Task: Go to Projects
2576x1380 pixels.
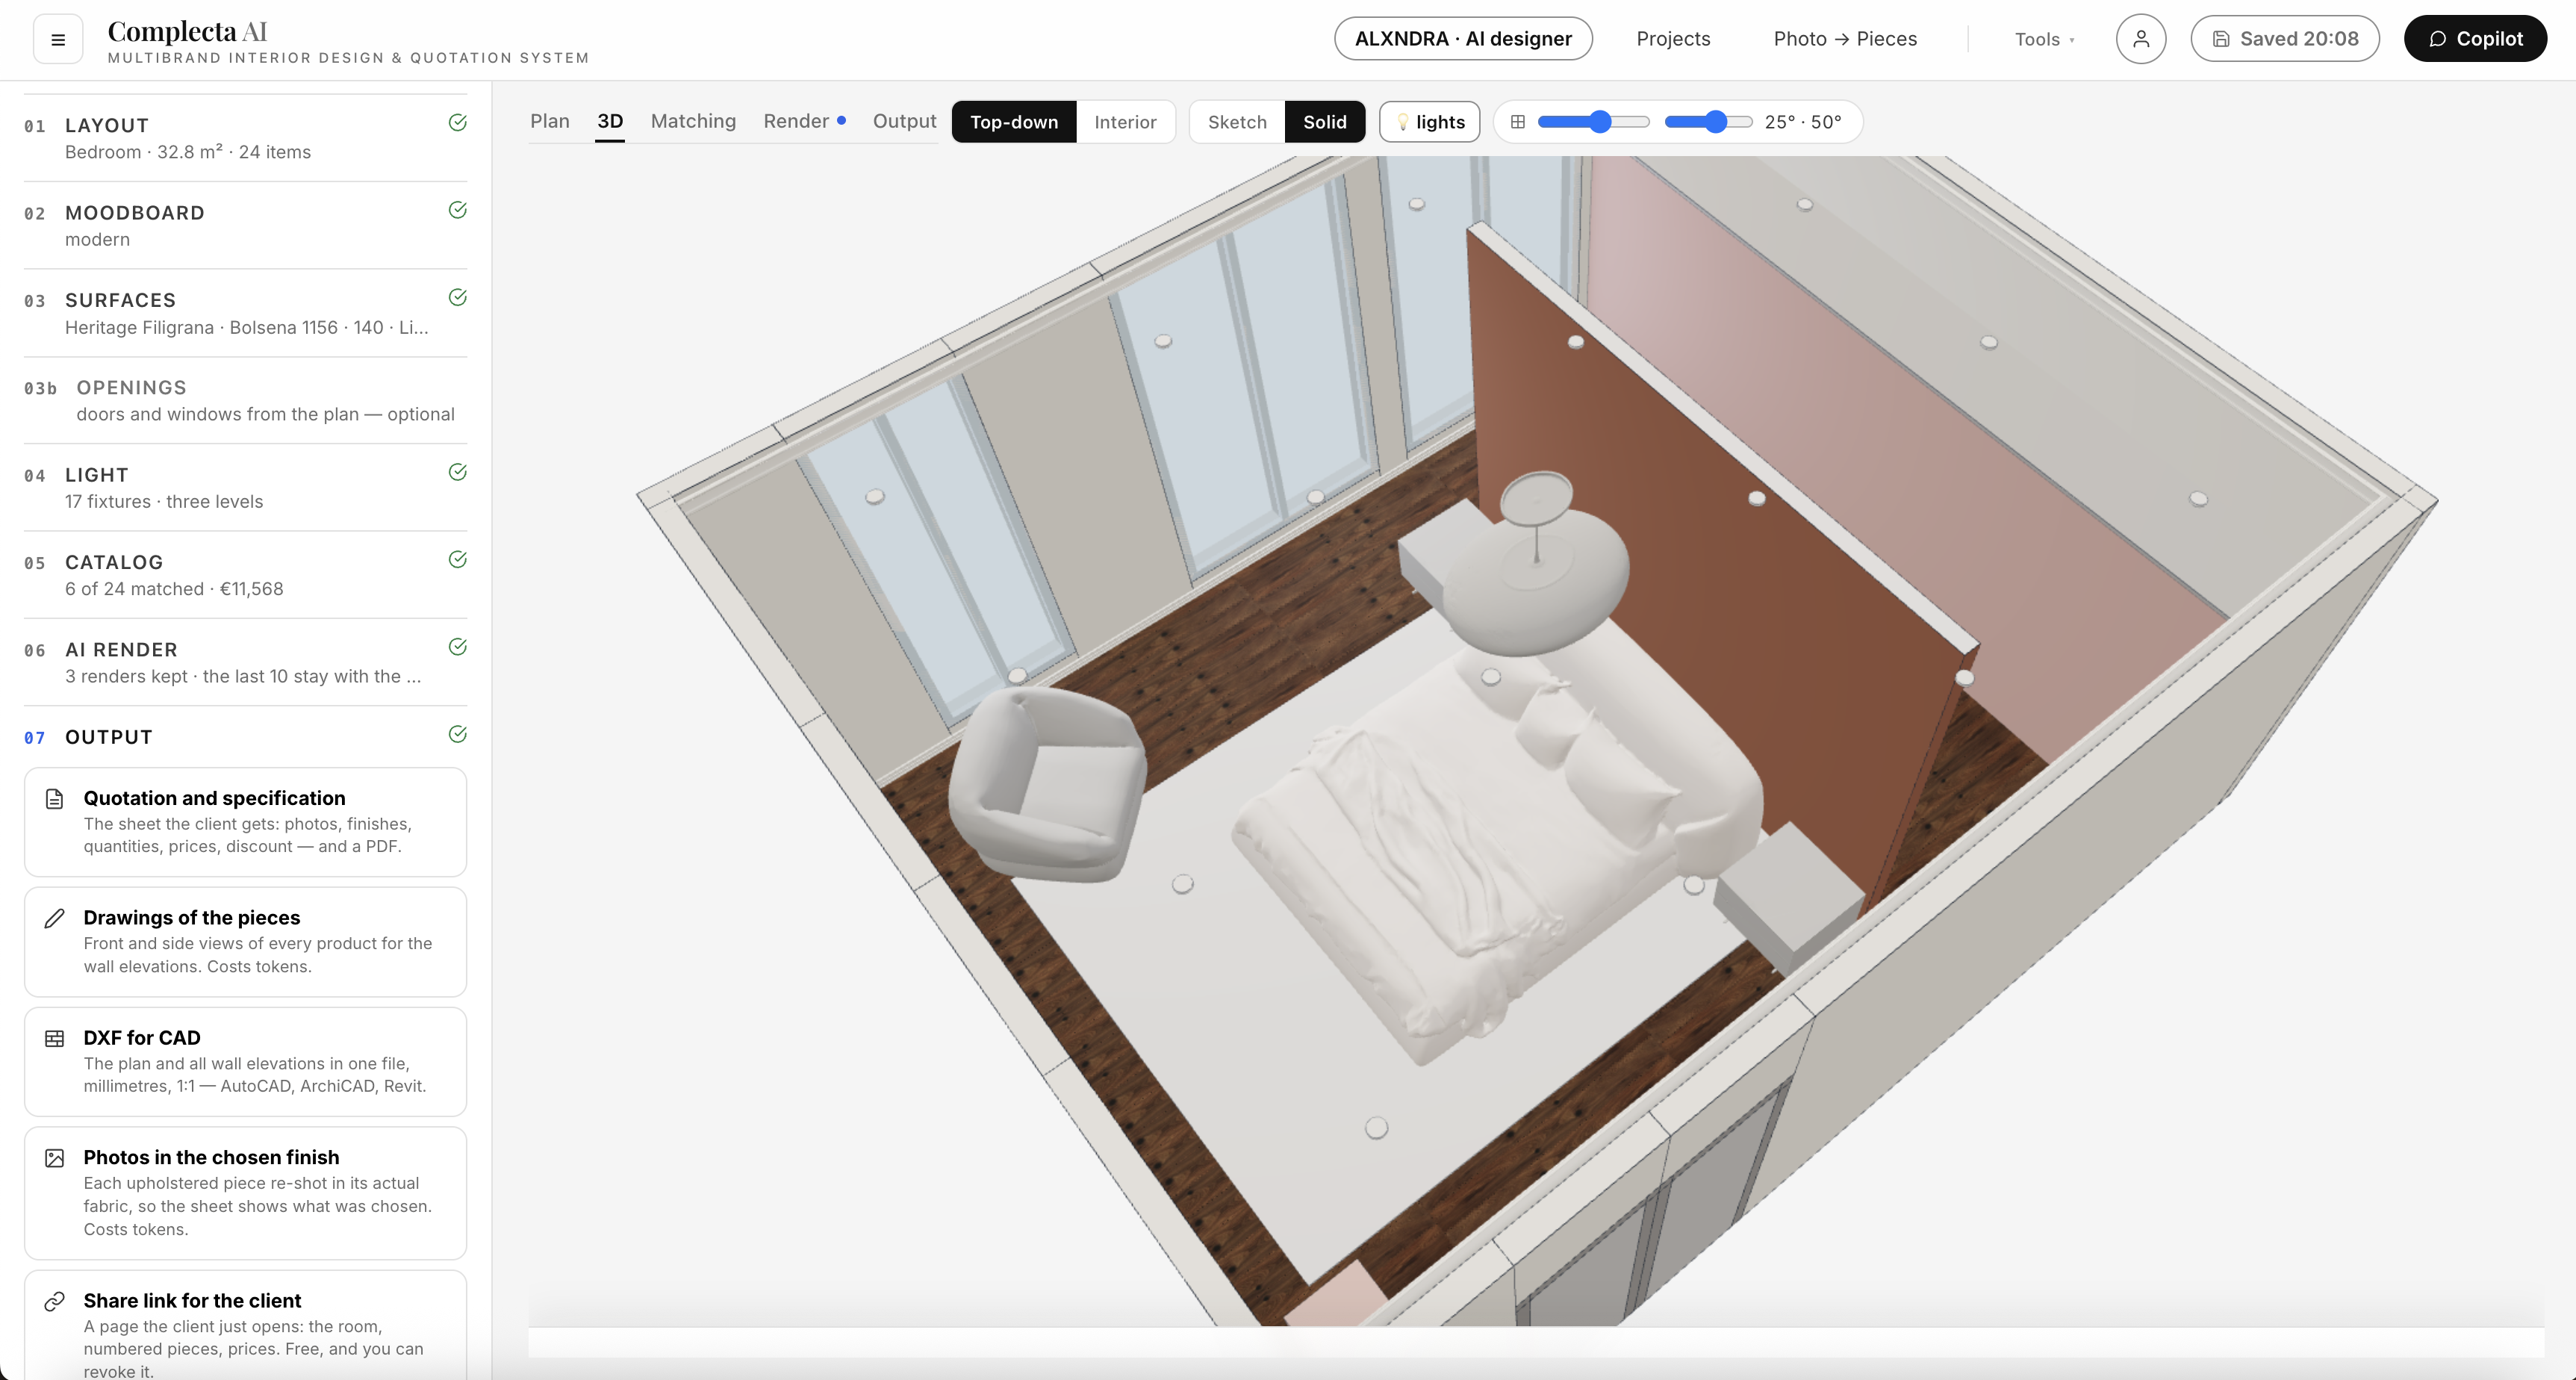Action: [1673, 39]
